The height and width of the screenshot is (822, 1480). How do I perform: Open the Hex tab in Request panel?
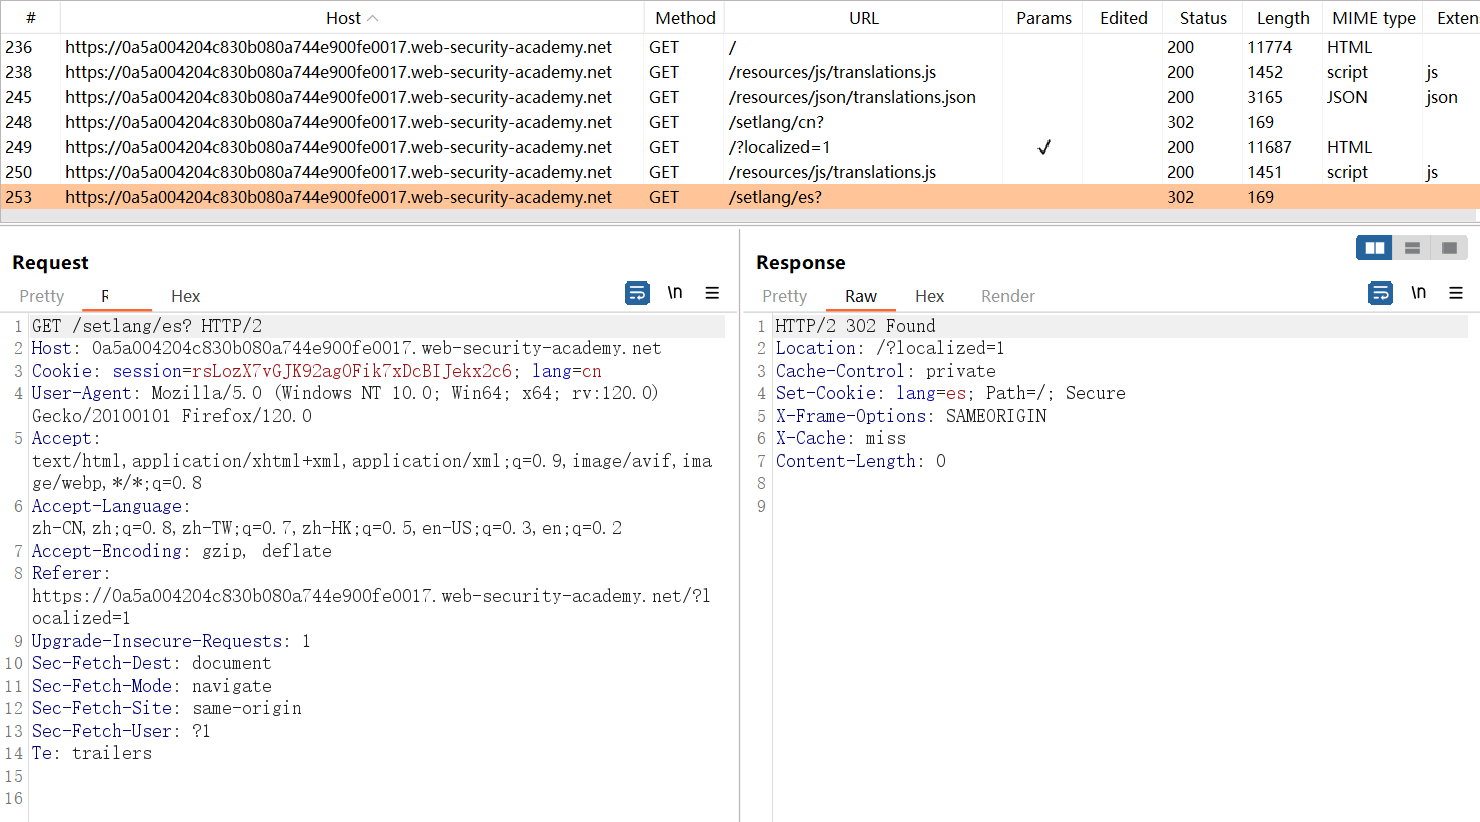pyautogui.click(x=185, y=296)
